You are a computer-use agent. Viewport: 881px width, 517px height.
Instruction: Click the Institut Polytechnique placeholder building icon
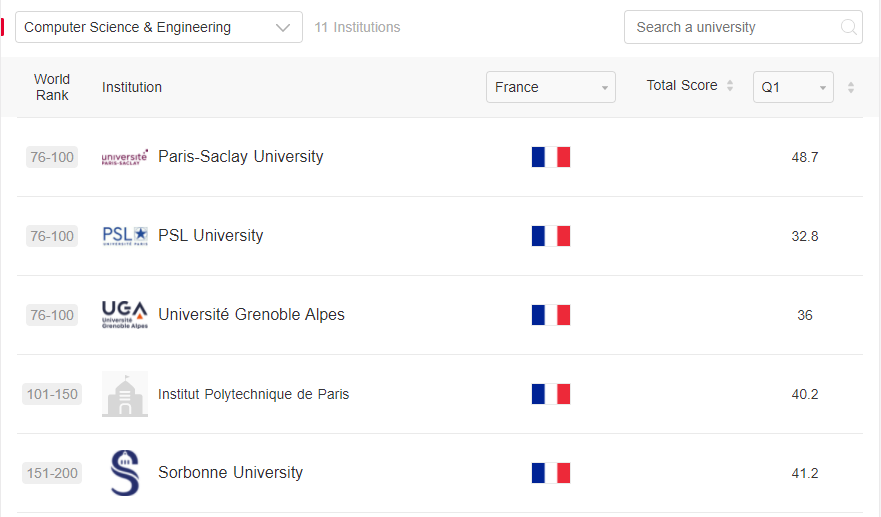coord(125,394)
